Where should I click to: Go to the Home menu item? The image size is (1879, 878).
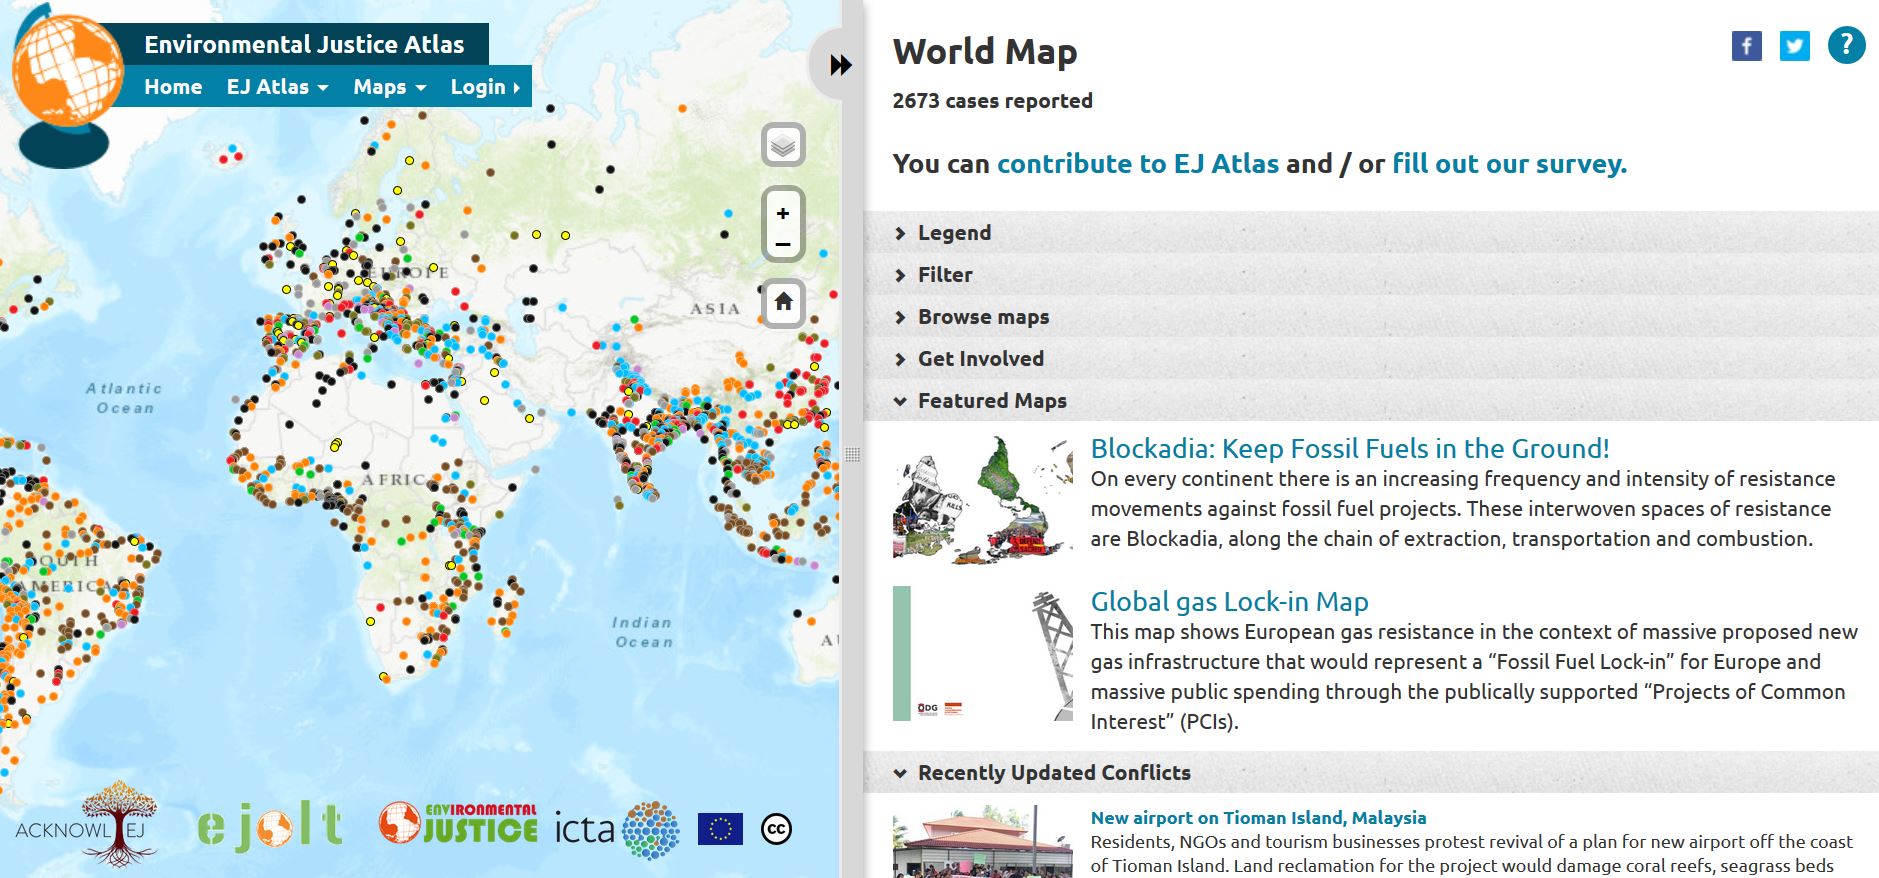pos(173,87)
